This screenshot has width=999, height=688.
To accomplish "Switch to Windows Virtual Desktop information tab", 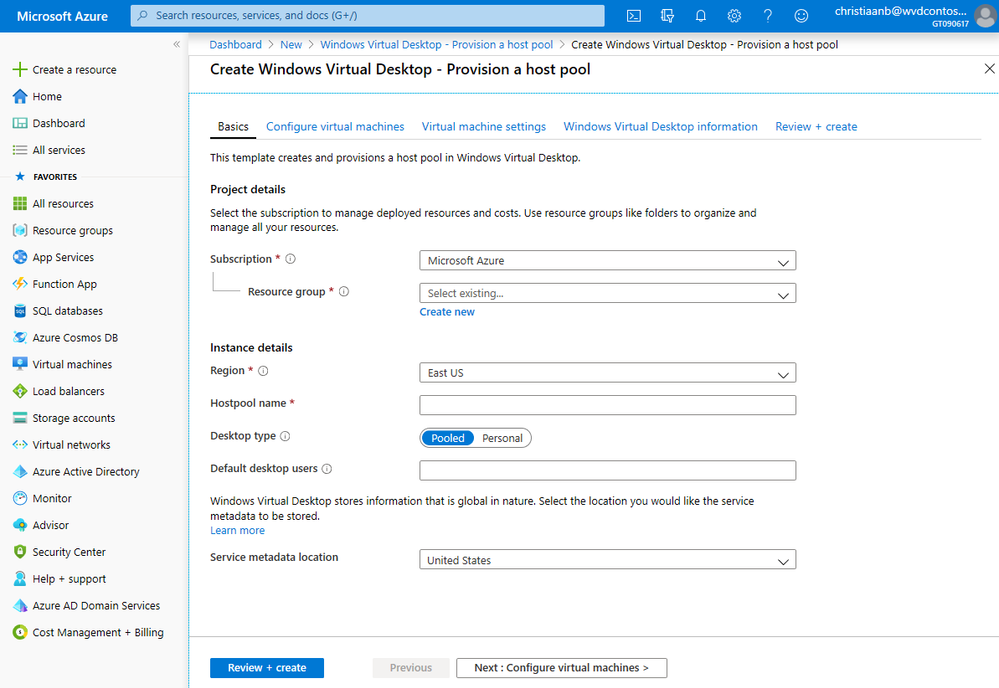I will pyautogui.click(x=660, y=126).
